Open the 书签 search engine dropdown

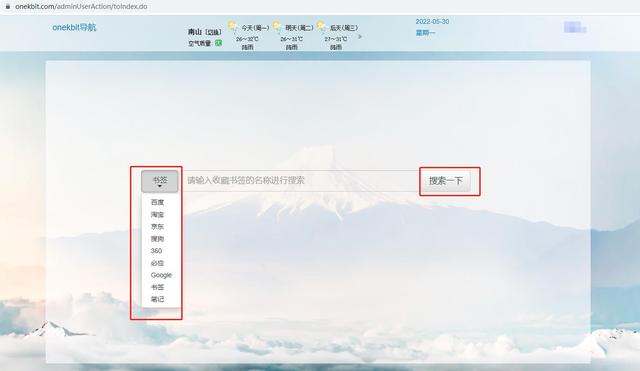pos(160,181)
